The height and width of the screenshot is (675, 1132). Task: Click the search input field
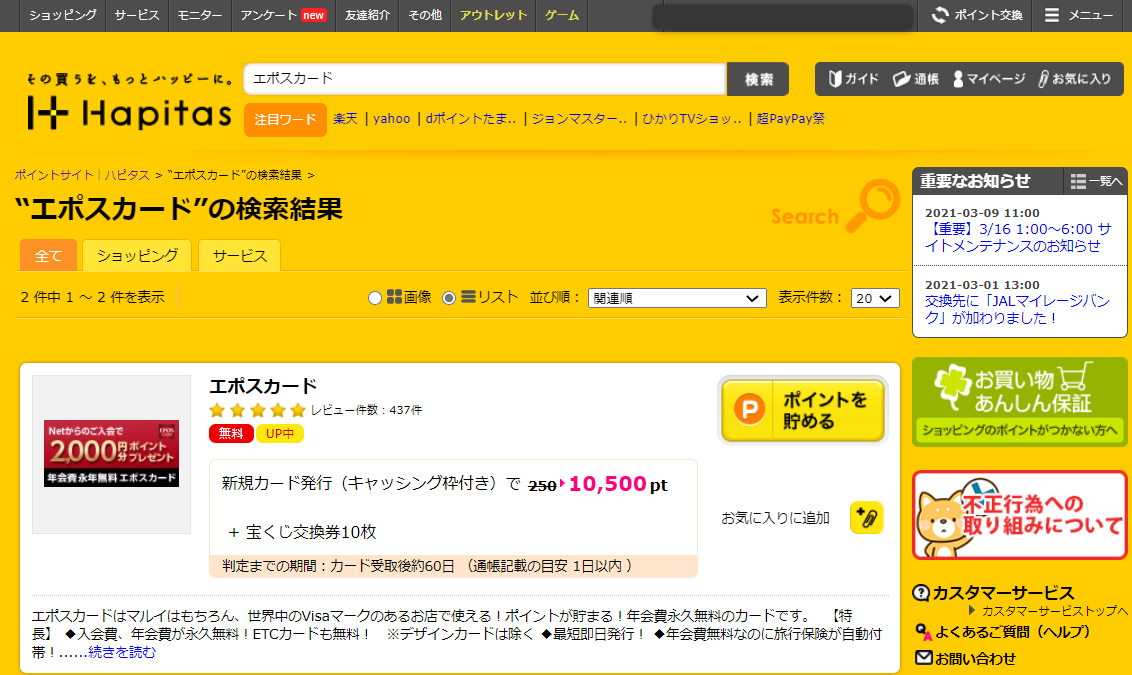tap(484, 79)
